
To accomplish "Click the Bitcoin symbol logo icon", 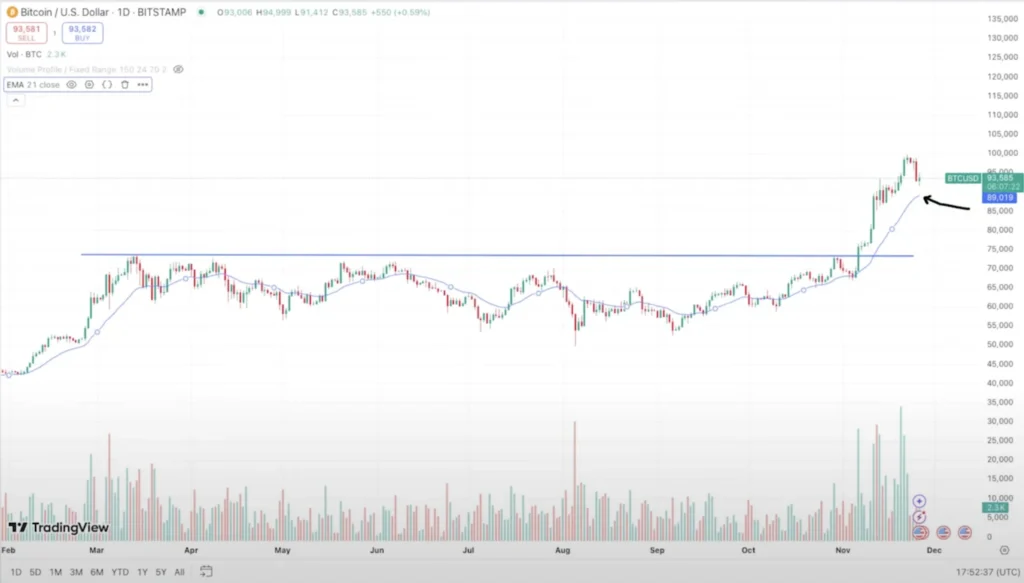I will tap(12, 12).
